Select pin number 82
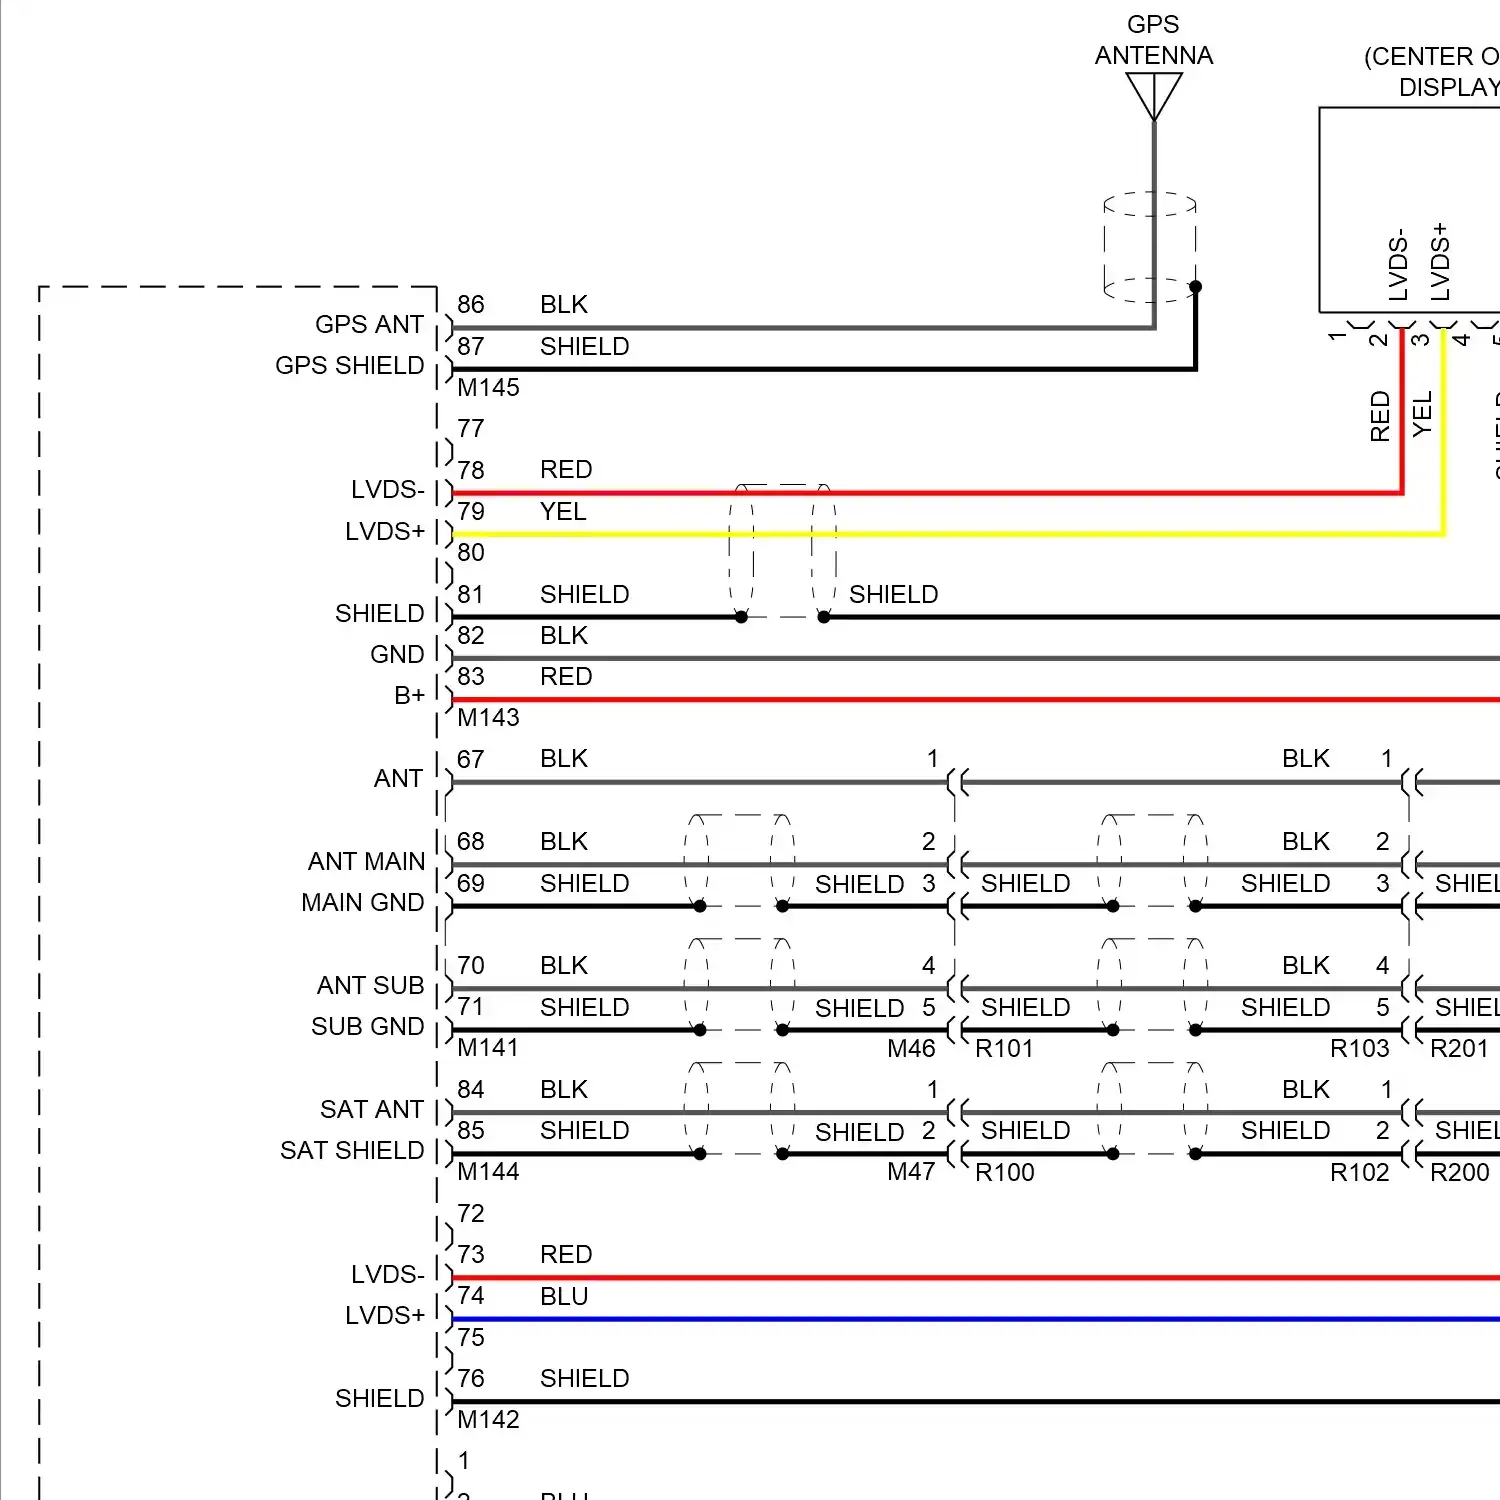The height and width of the screenshot is (1500, 1500). pos(470,635)
